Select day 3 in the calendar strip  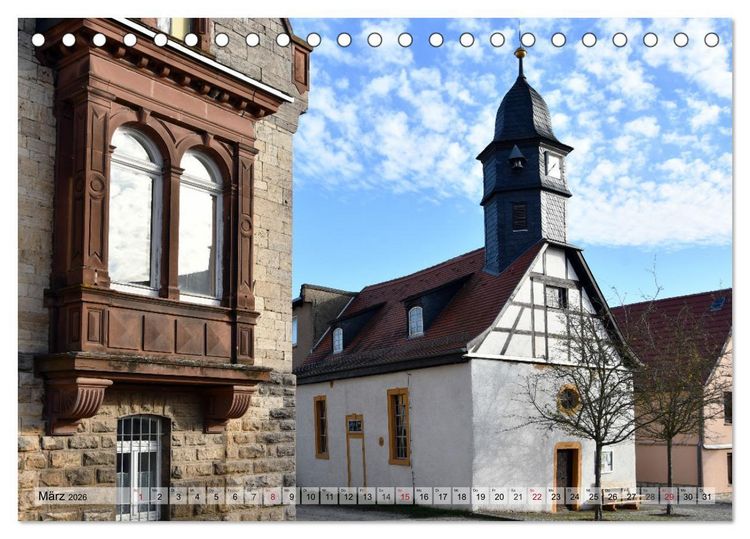pos(178,496)
